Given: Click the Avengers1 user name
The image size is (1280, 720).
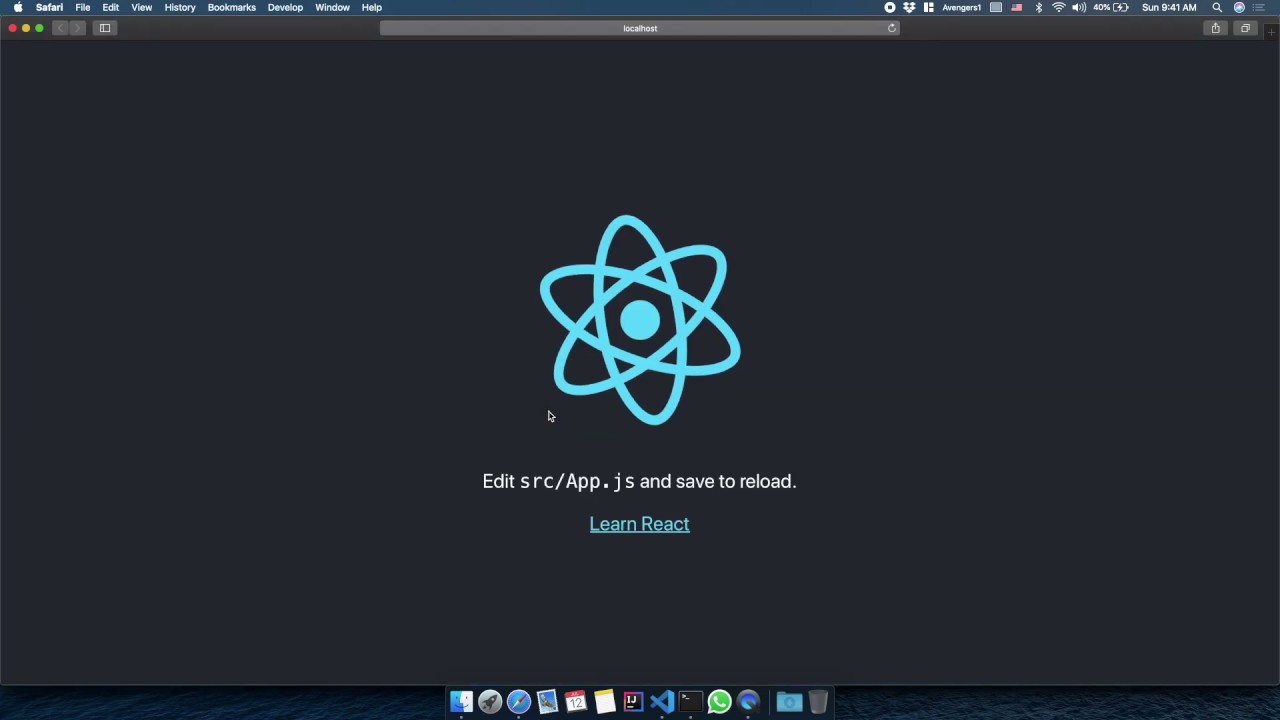Looking at the screenshot, I should [x=961, y=7].
